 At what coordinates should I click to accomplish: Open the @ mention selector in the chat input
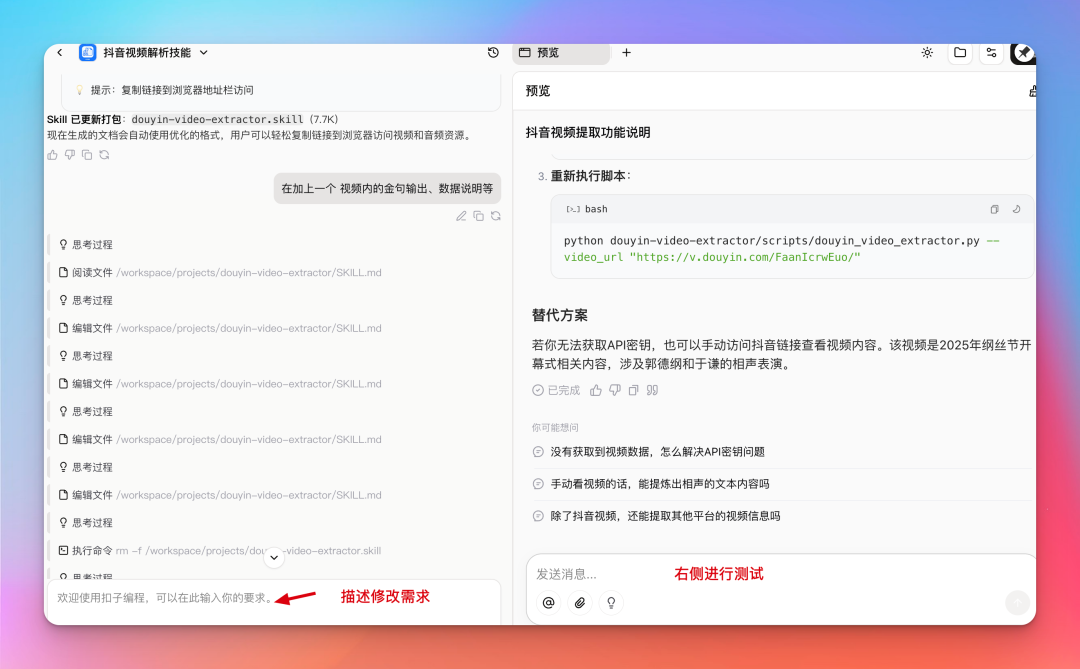pyautogui.click(x=548, y=603)
